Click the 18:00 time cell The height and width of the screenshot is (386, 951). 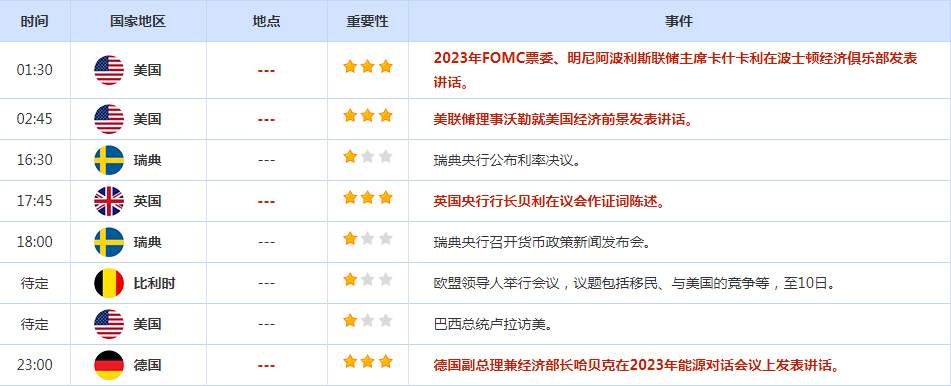pos(35,242)
